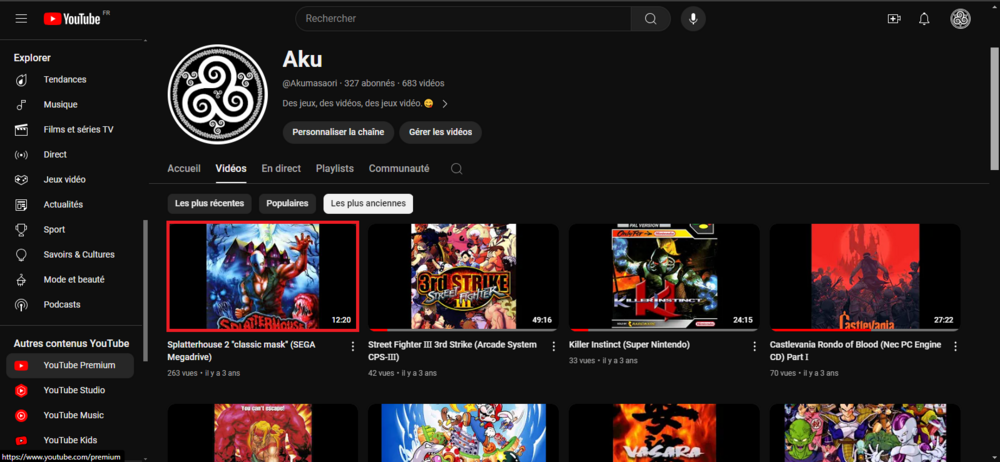Filter videos by Populaires
This screenshot has height=462, width=1000.
click(x=287, y=204)
